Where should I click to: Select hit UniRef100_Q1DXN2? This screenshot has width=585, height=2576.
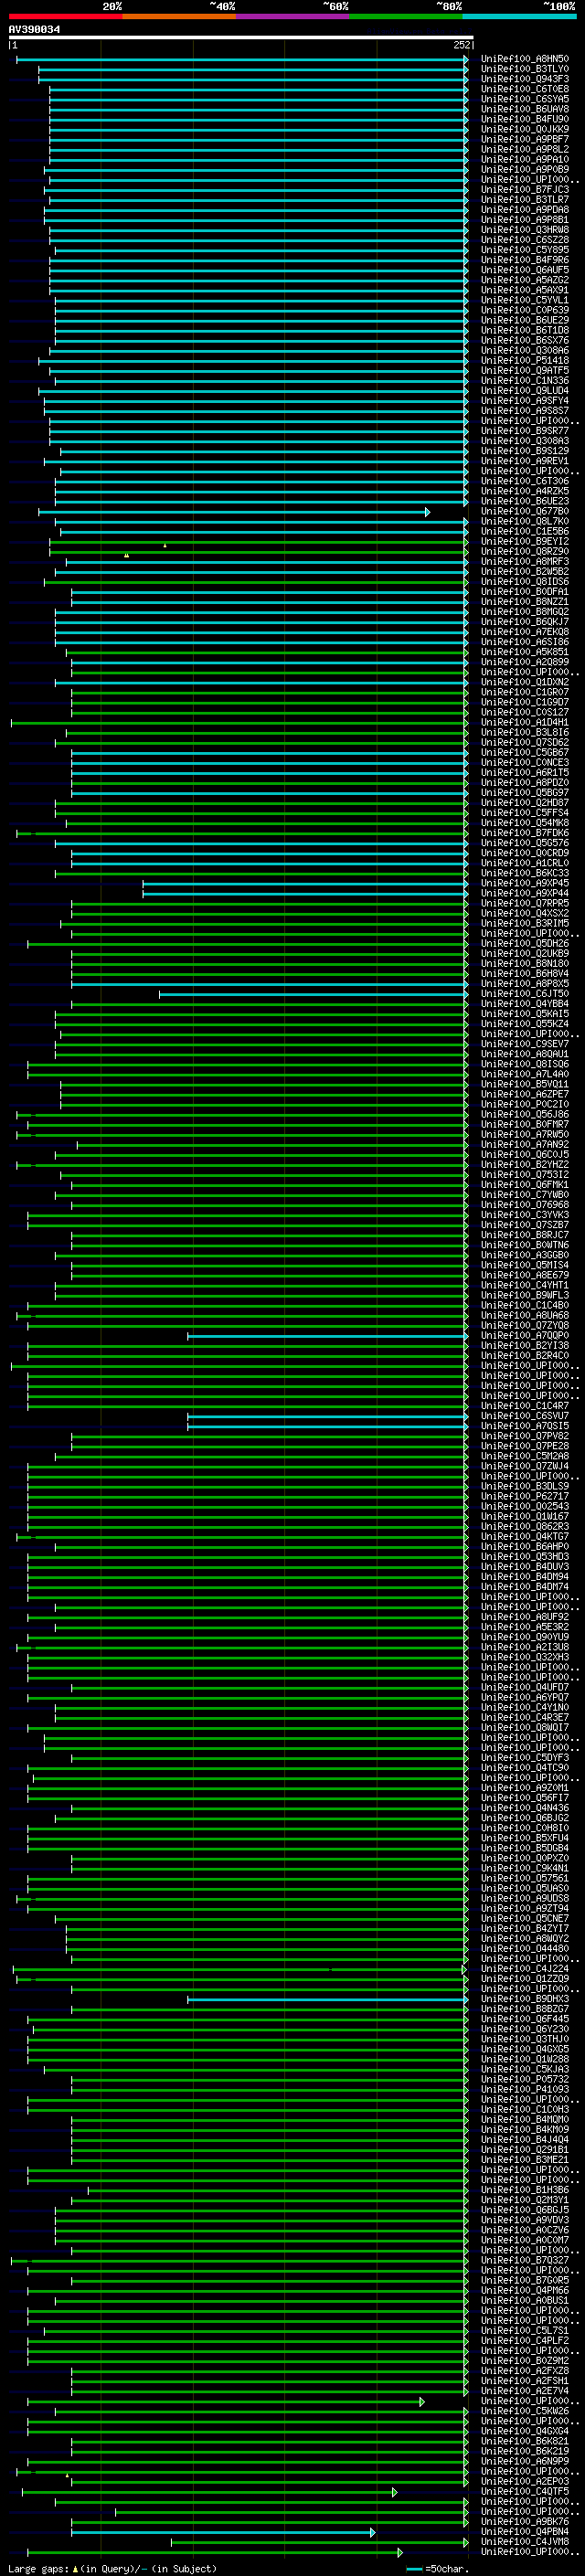525,683
